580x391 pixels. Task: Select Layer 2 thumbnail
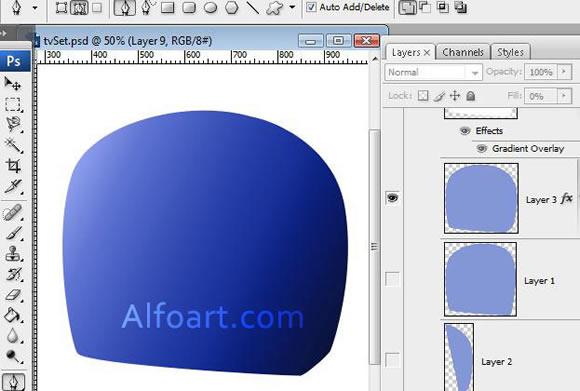coord(459,357)
